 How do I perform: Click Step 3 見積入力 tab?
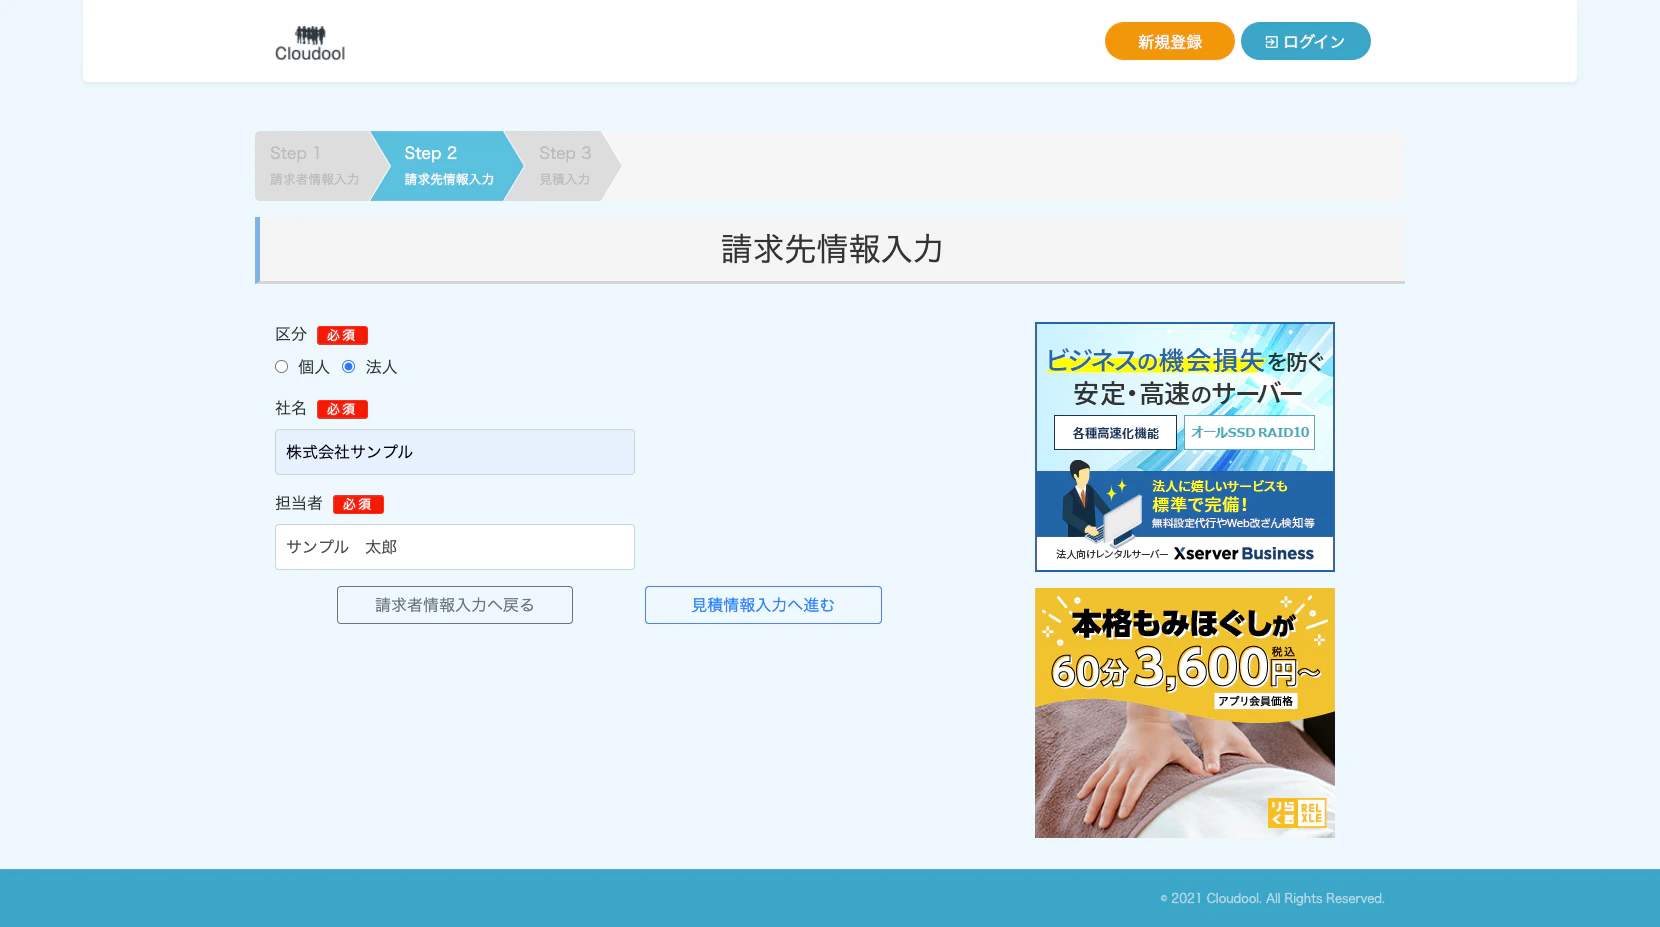[x=564, y=166]
